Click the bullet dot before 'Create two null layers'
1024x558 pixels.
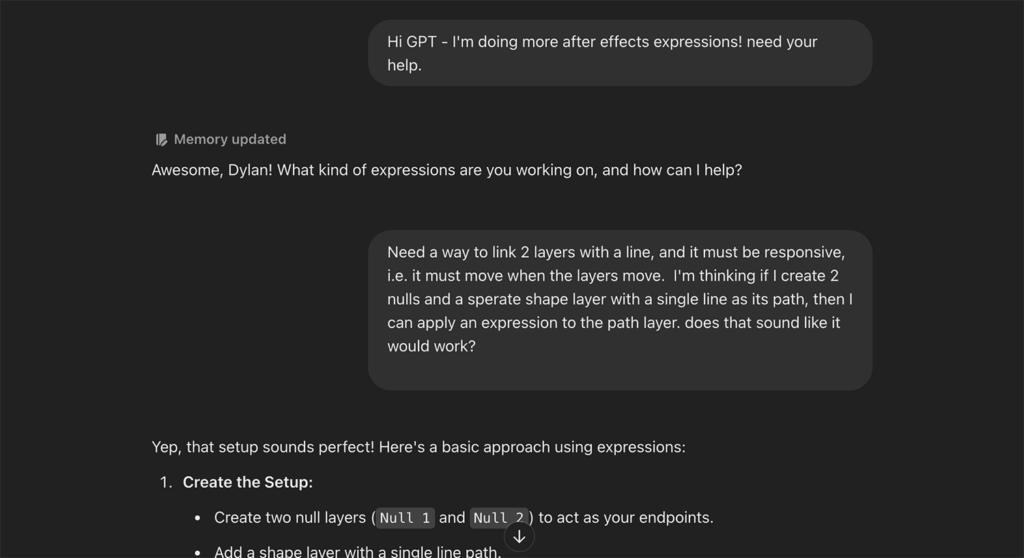point(198,518)
